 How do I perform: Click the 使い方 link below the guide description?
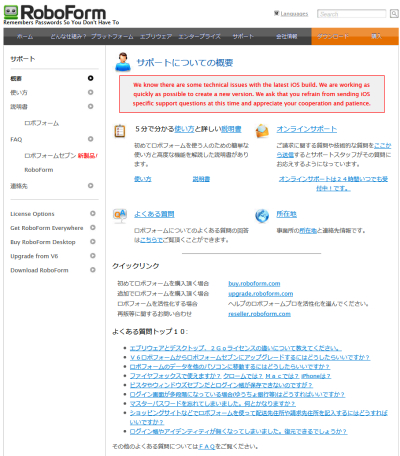click(x=143, y=179)
